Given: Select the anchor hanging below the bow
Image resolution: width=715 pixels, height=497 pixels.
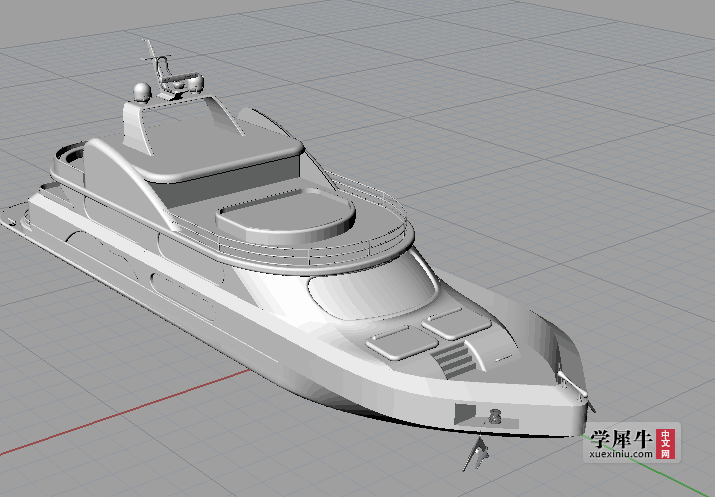Looking at the screenshot, I should click(x=476, y=455).
